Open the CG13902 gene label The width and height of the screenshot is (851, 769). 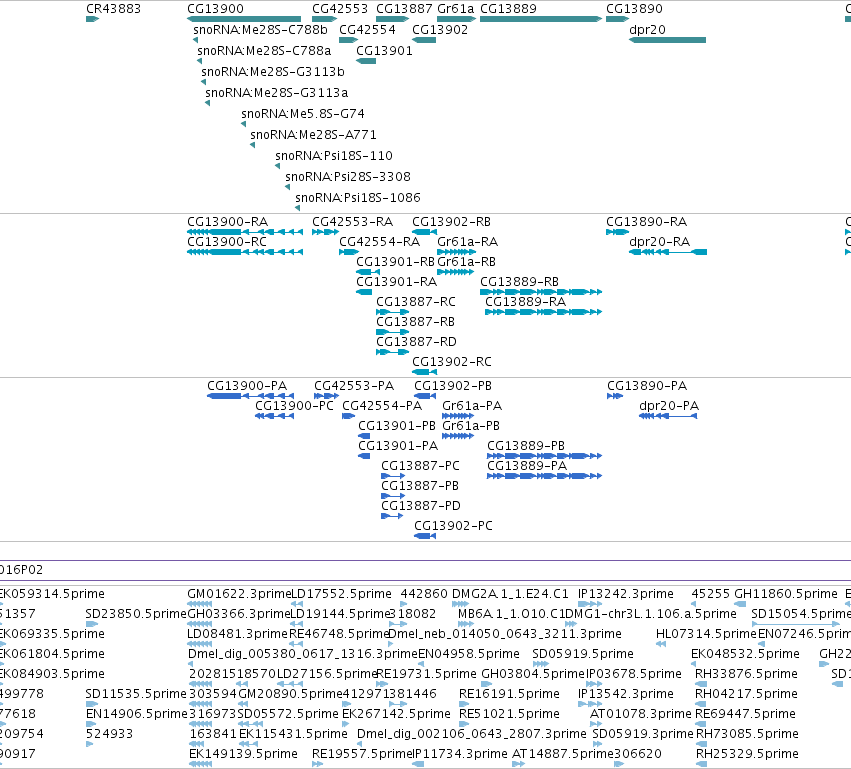pos(440,30)
